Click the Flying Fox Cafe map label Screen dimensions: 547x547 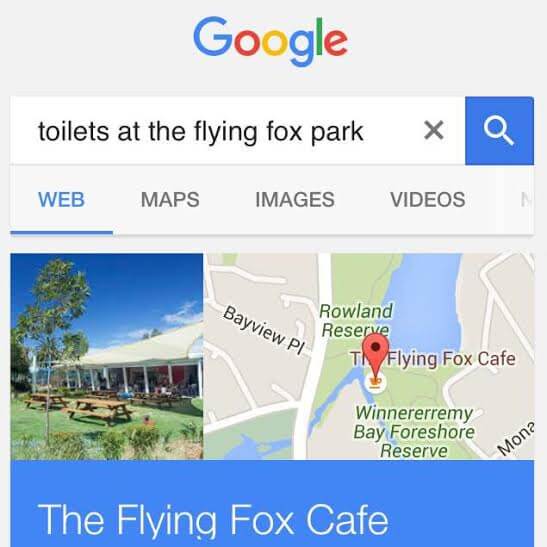pyautogui.click(x=433, y=359)
